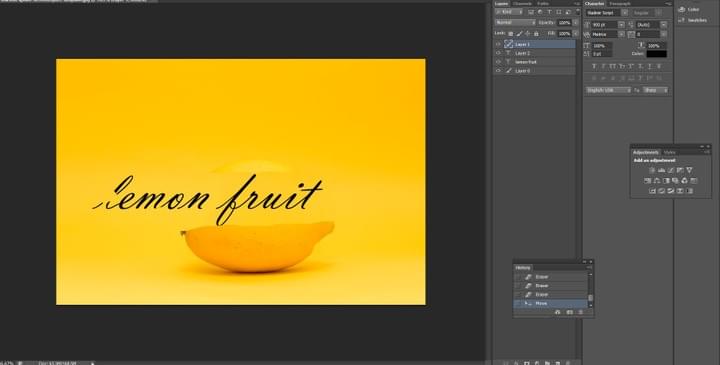The image size is (720, 365).
Task: Open the font family dropdown
Action: pos(624,13)
